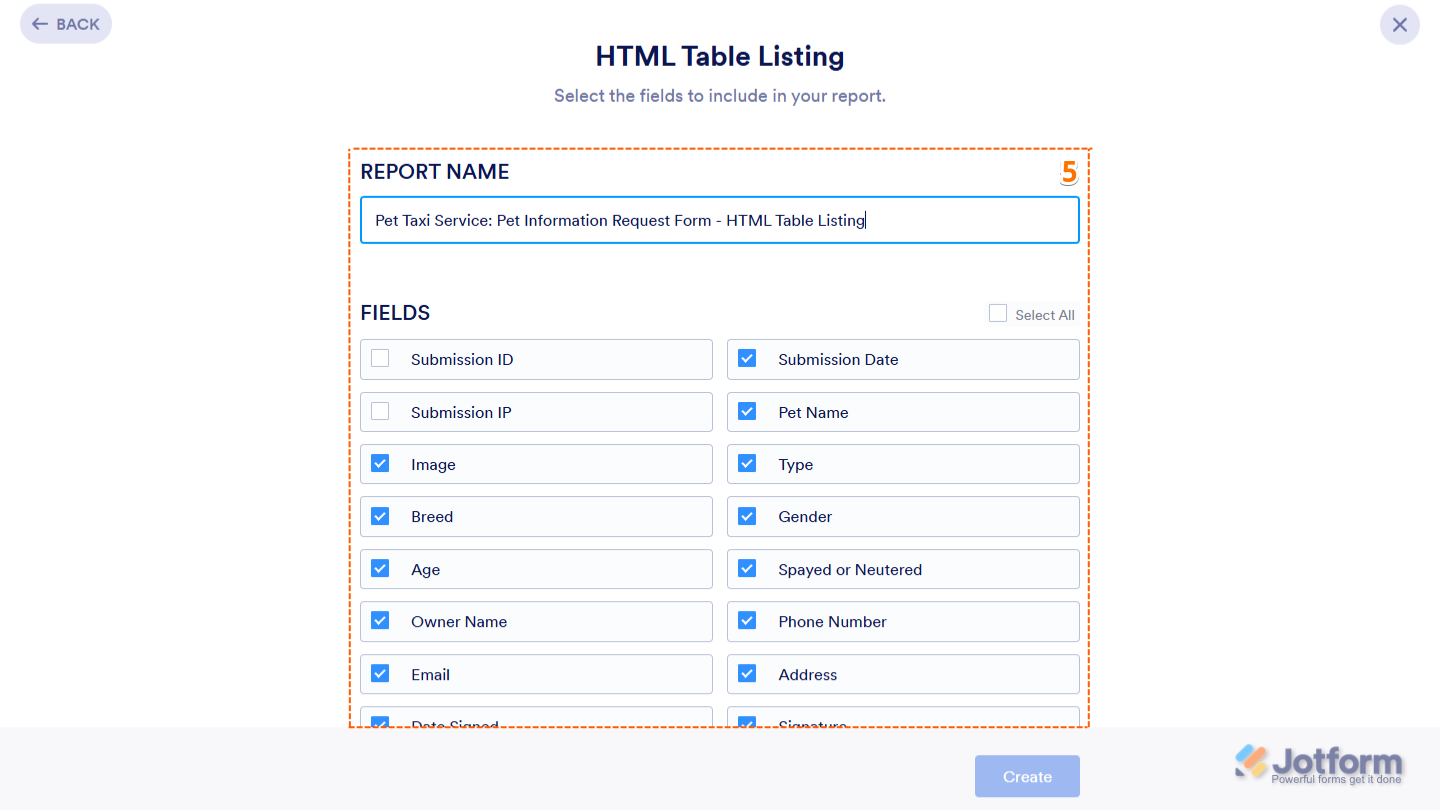The height and width of the screenshot is (810, 1440).
Task: Disable the Phone Number field checkbox
Action: 747,621
